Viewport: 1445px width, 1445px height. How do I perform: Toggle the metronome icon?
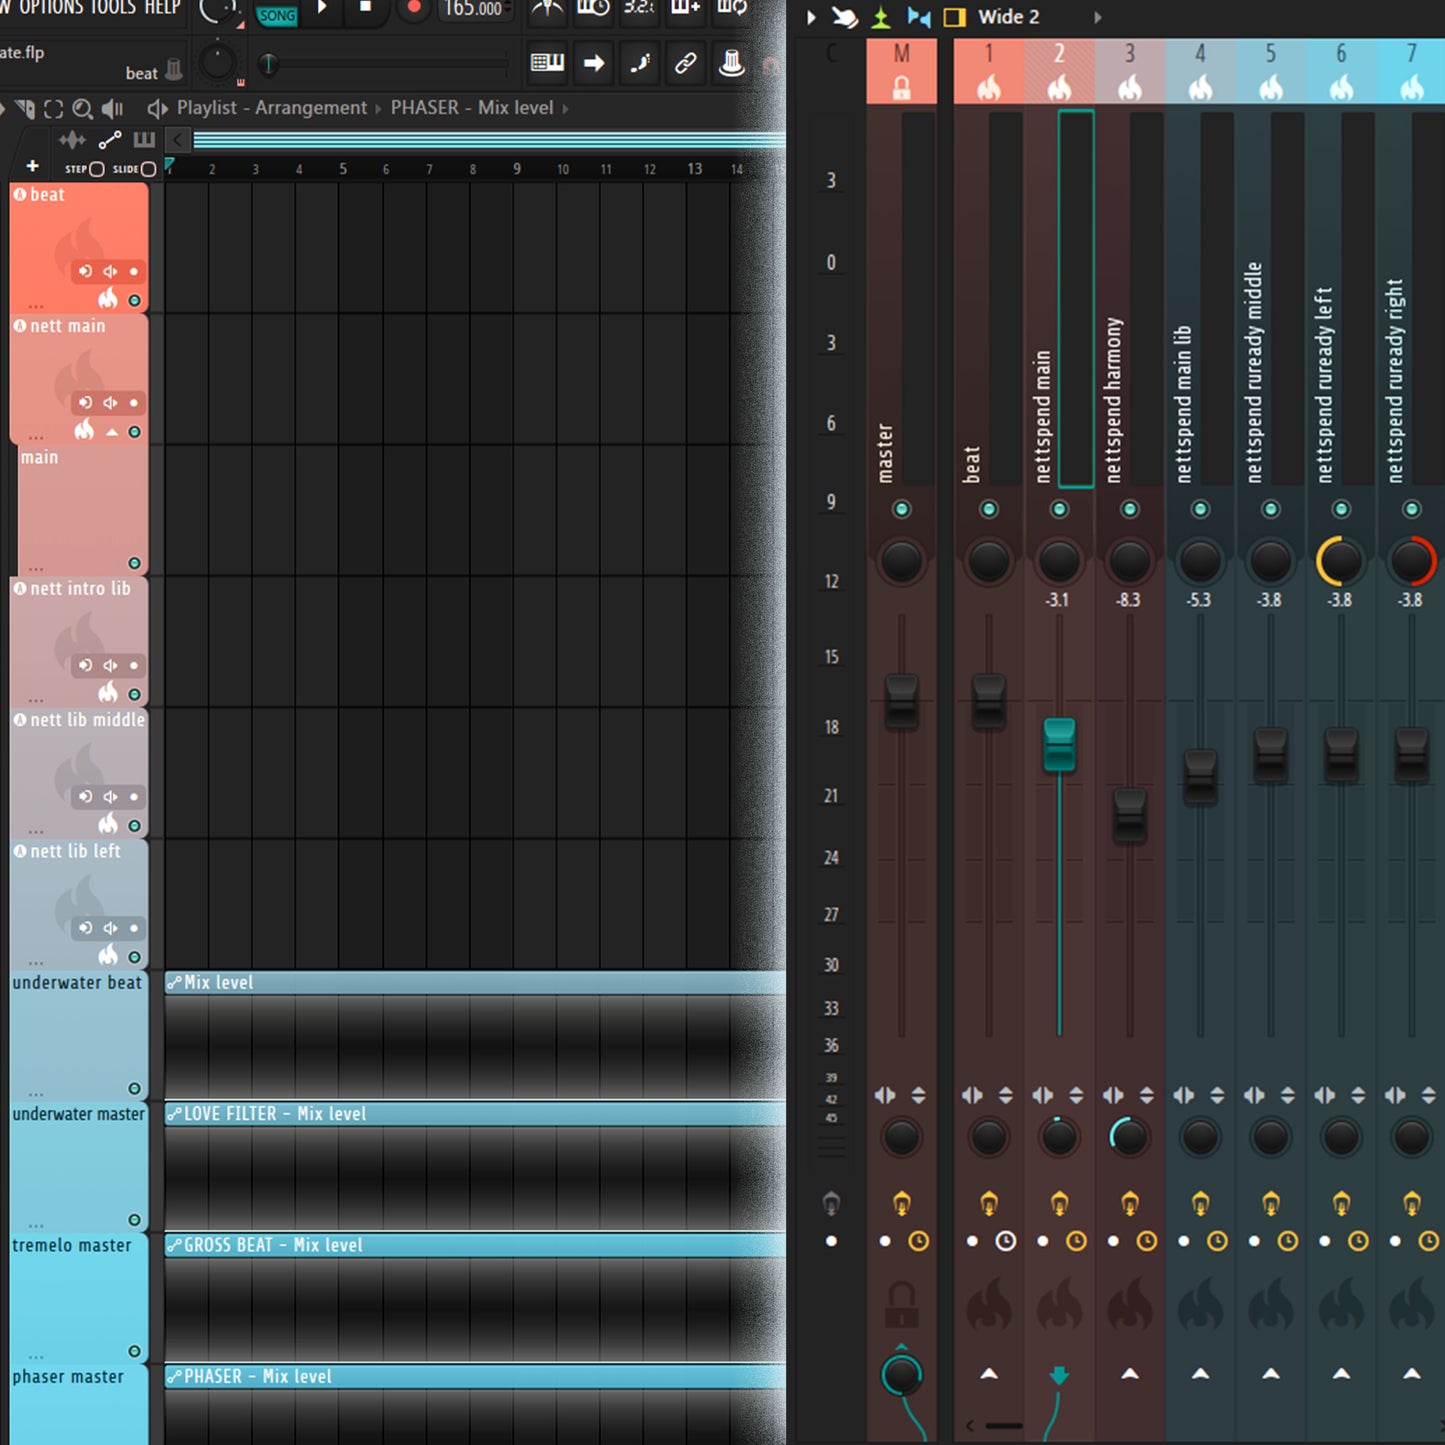click(x=547, y=9)
